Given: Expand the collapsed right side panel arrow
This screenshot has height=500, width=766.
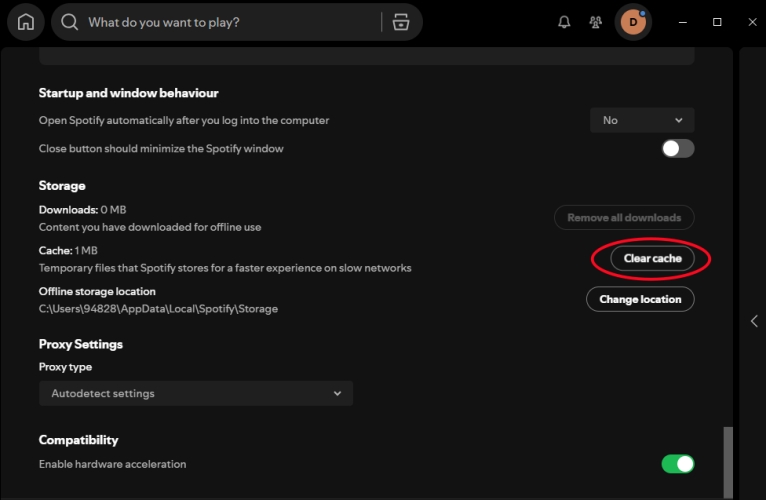Looking at the screenshot, I should pos(754,321).
